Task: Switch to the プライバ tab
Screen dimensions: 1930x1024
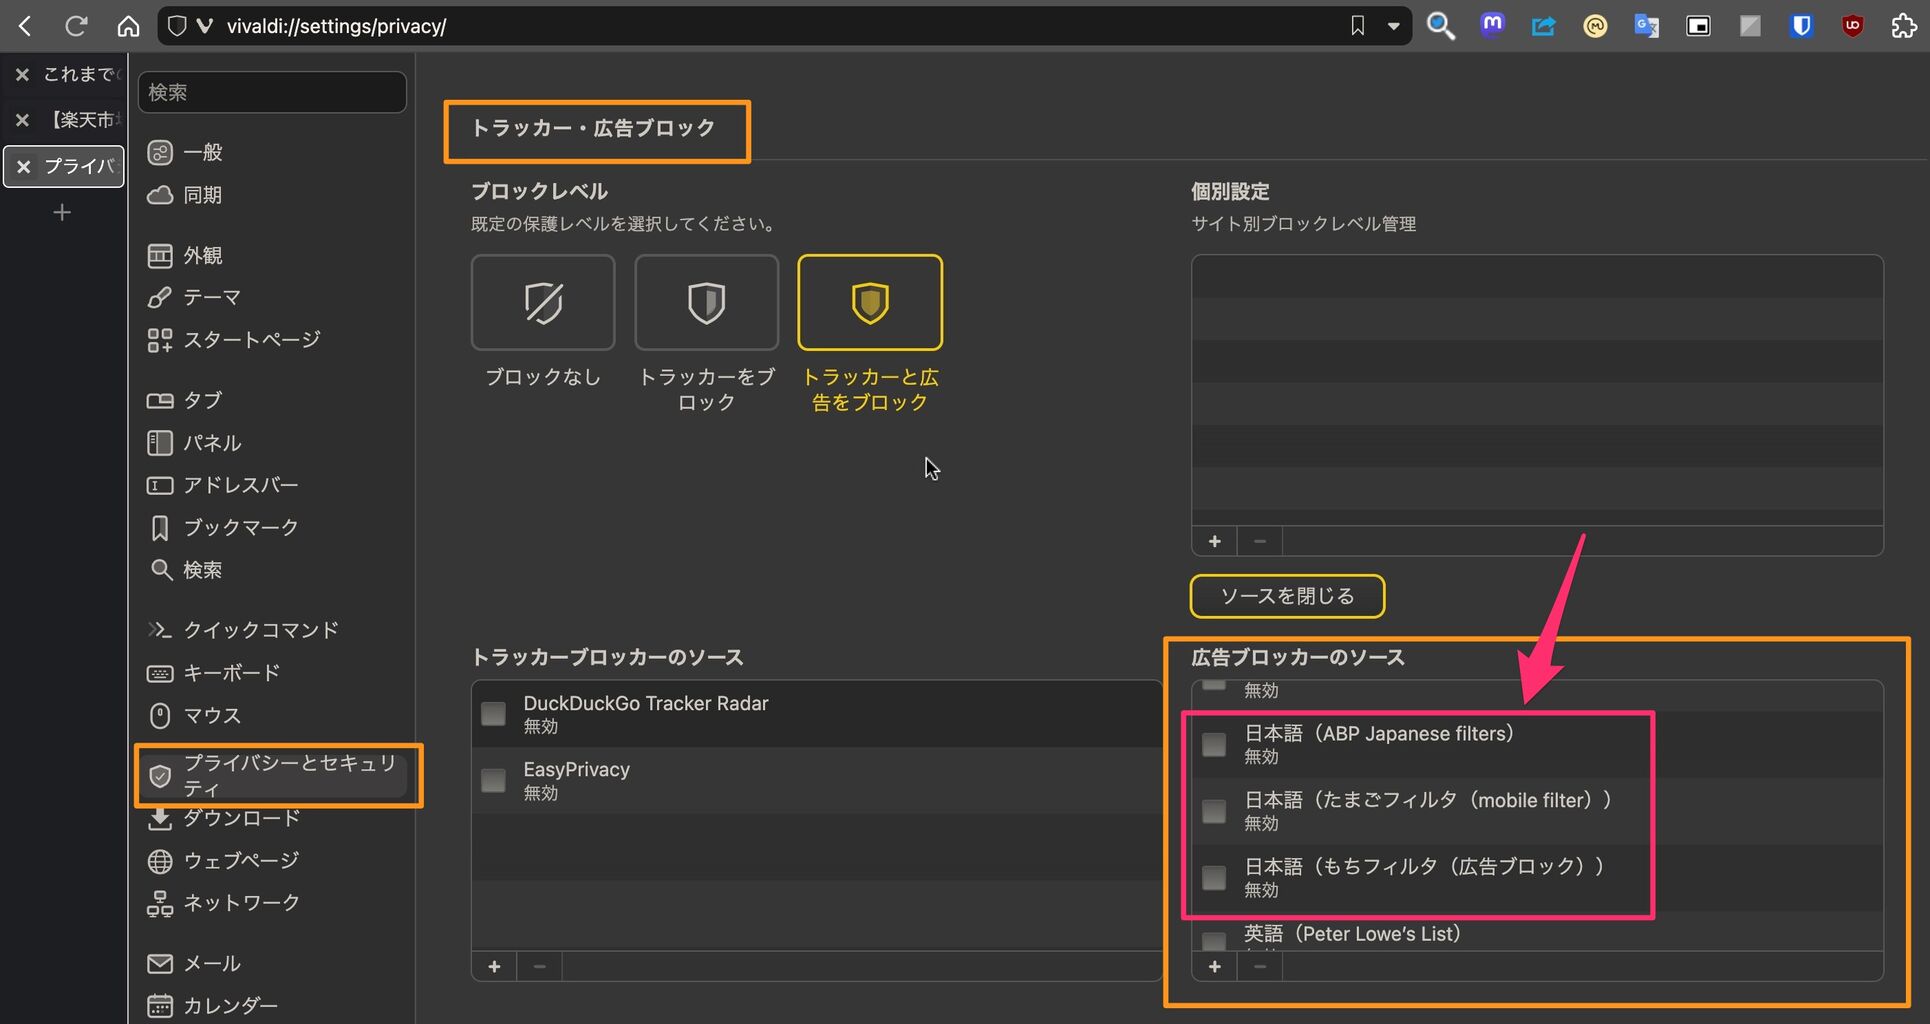Action: [64, 166]
